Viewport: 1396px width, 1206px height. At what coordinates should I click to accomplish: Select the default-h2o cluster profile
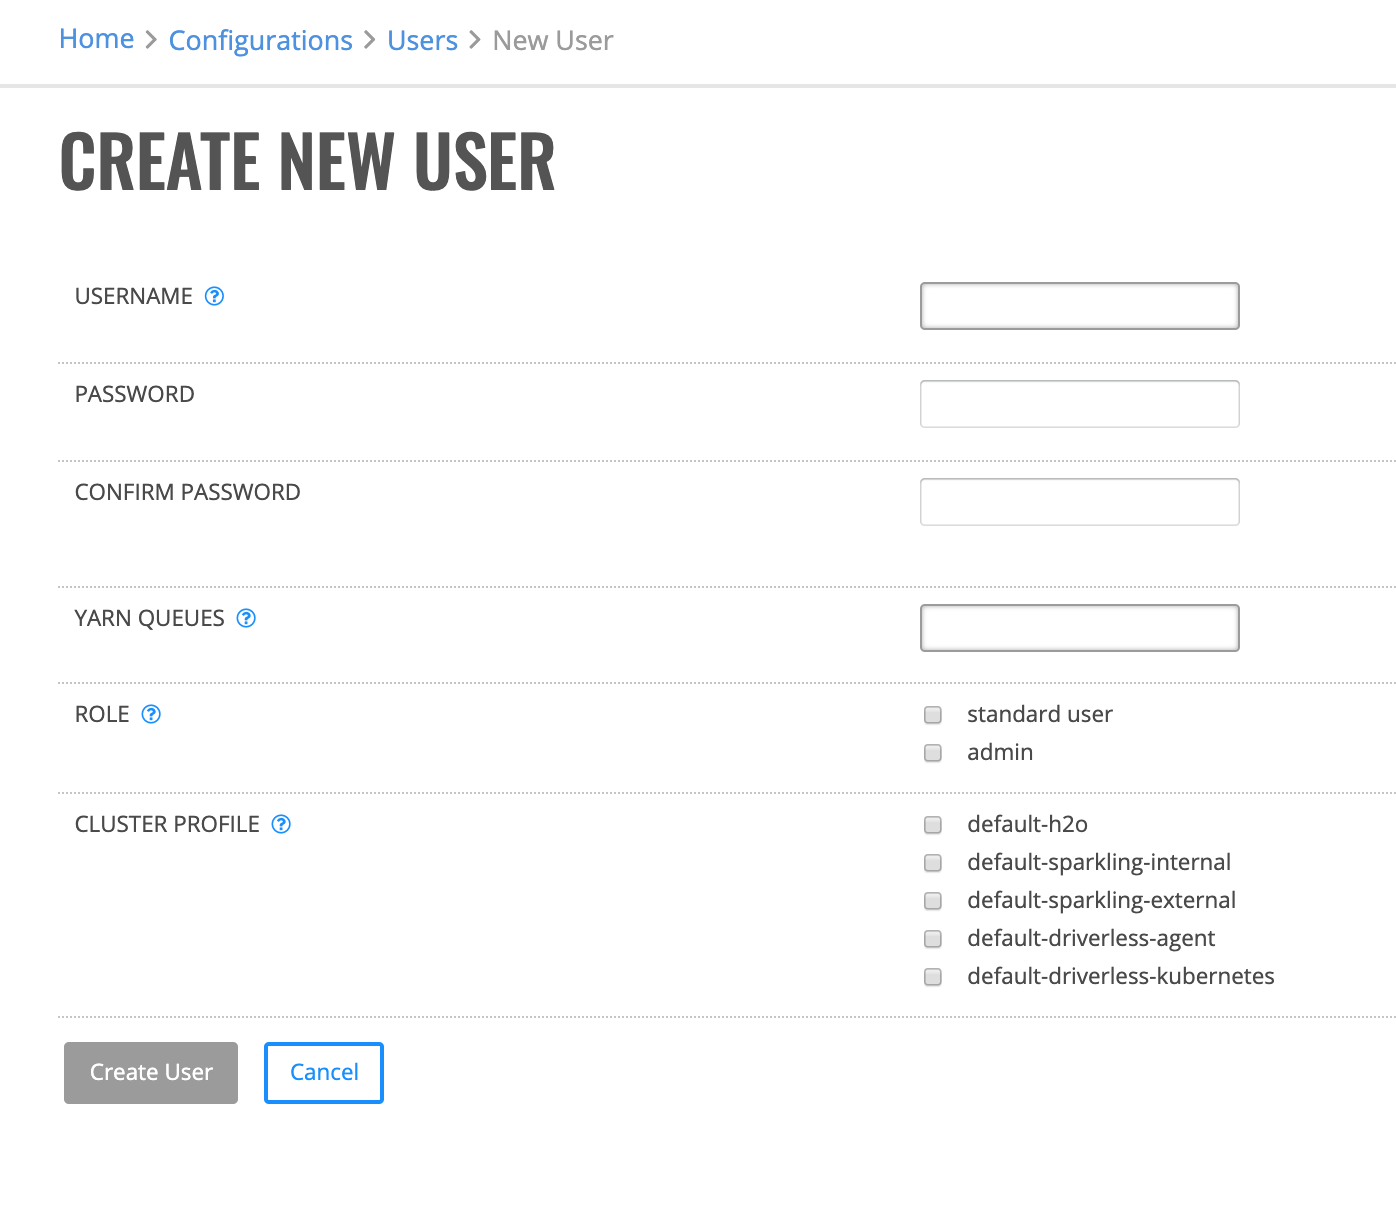(933, 825)
